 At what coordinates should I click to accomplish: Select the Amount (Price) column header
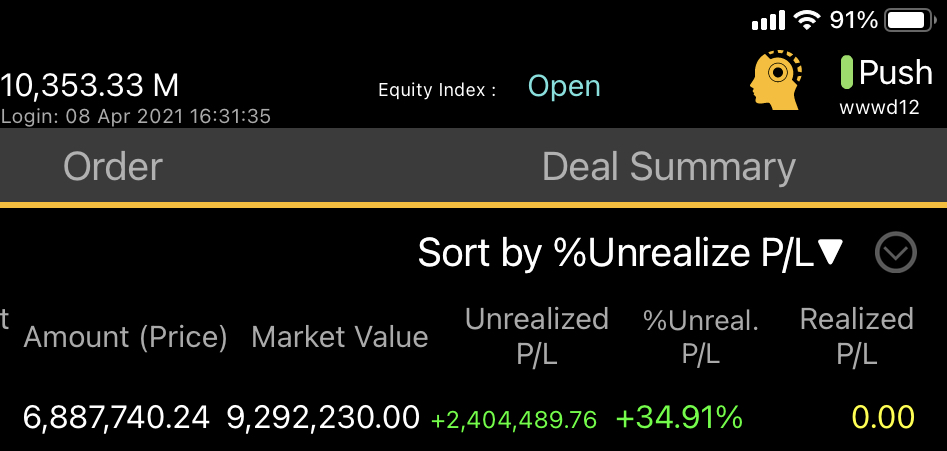(126, 336)
